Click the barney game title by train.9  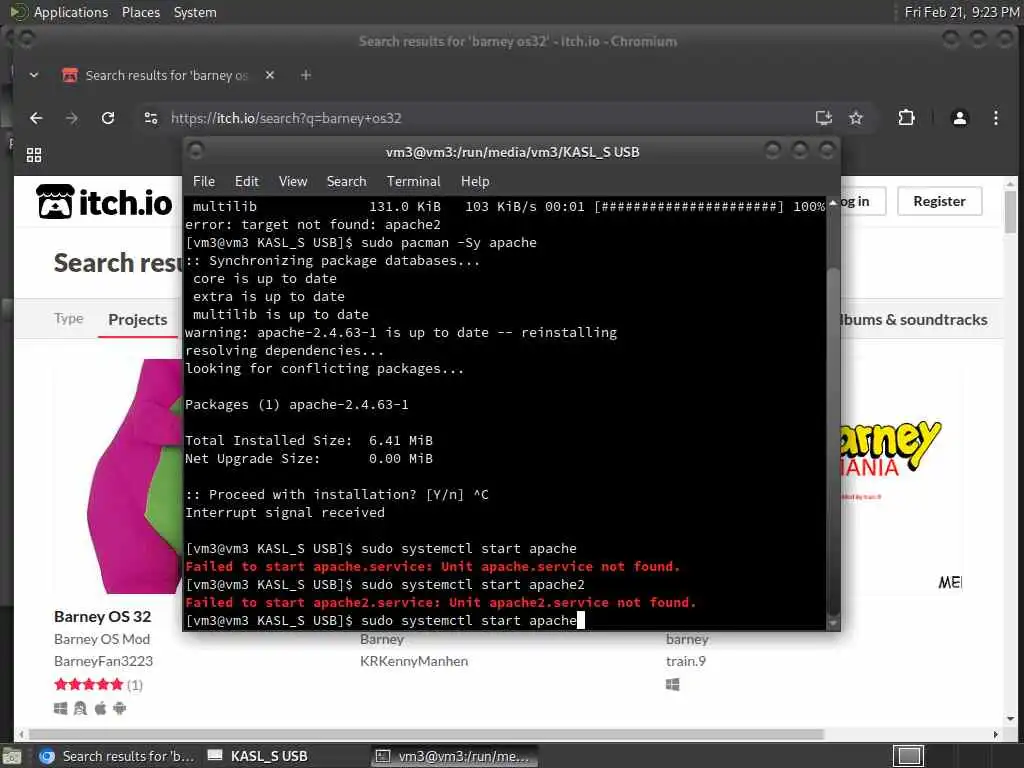687,639
